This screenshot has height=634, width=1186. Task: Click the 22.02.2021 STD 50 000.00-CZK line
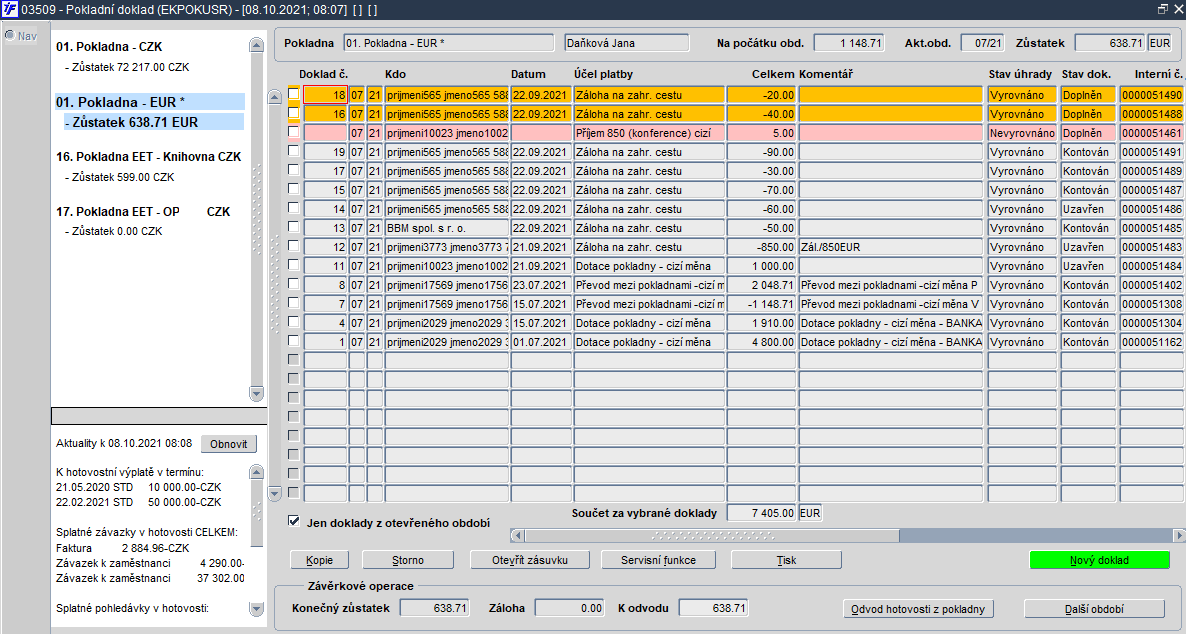click(139, 502)
